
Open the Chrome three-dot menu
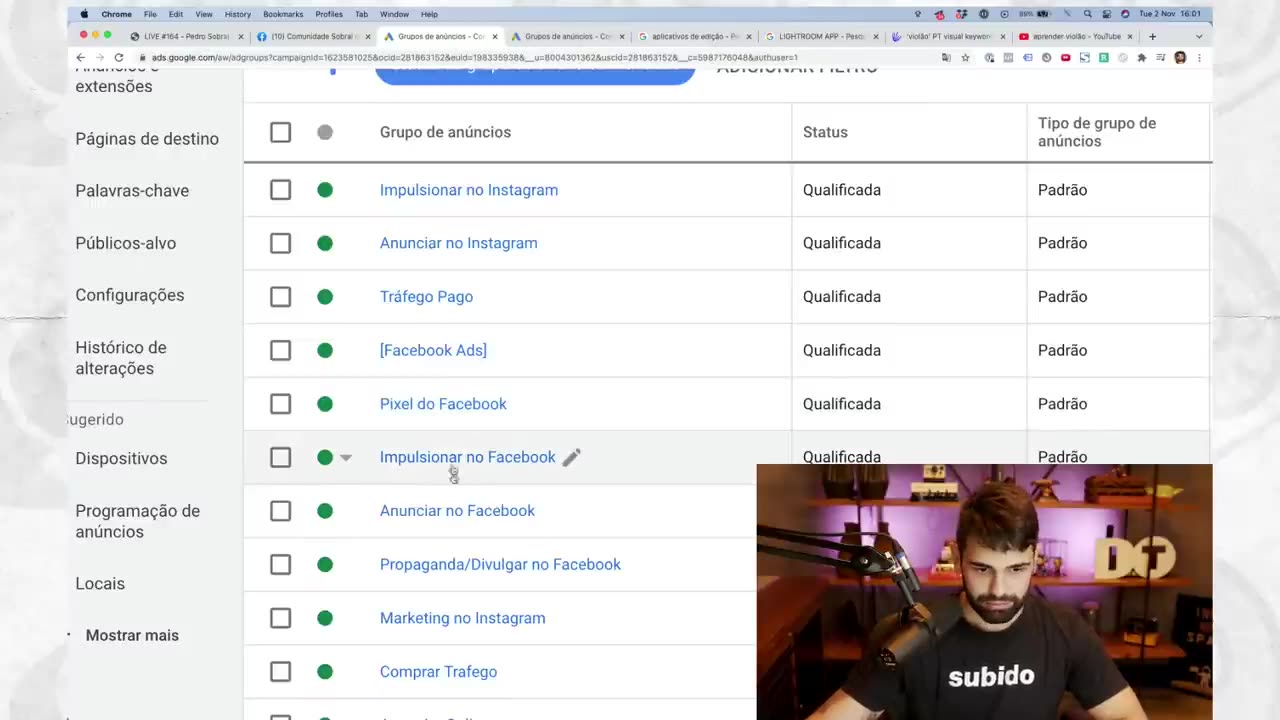(1199, 58)
